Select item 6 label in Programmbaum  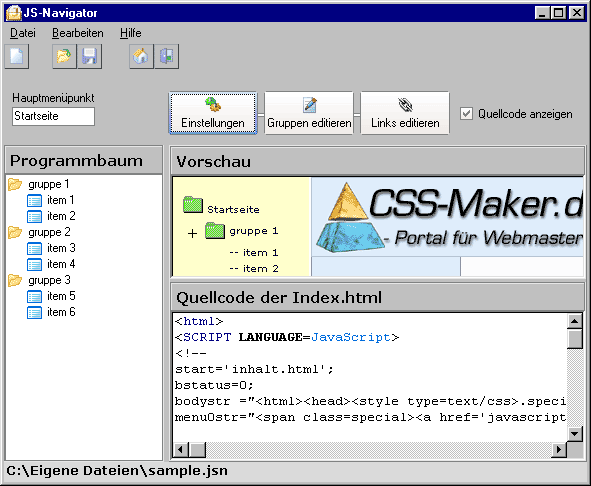click(x=61, y=312)
